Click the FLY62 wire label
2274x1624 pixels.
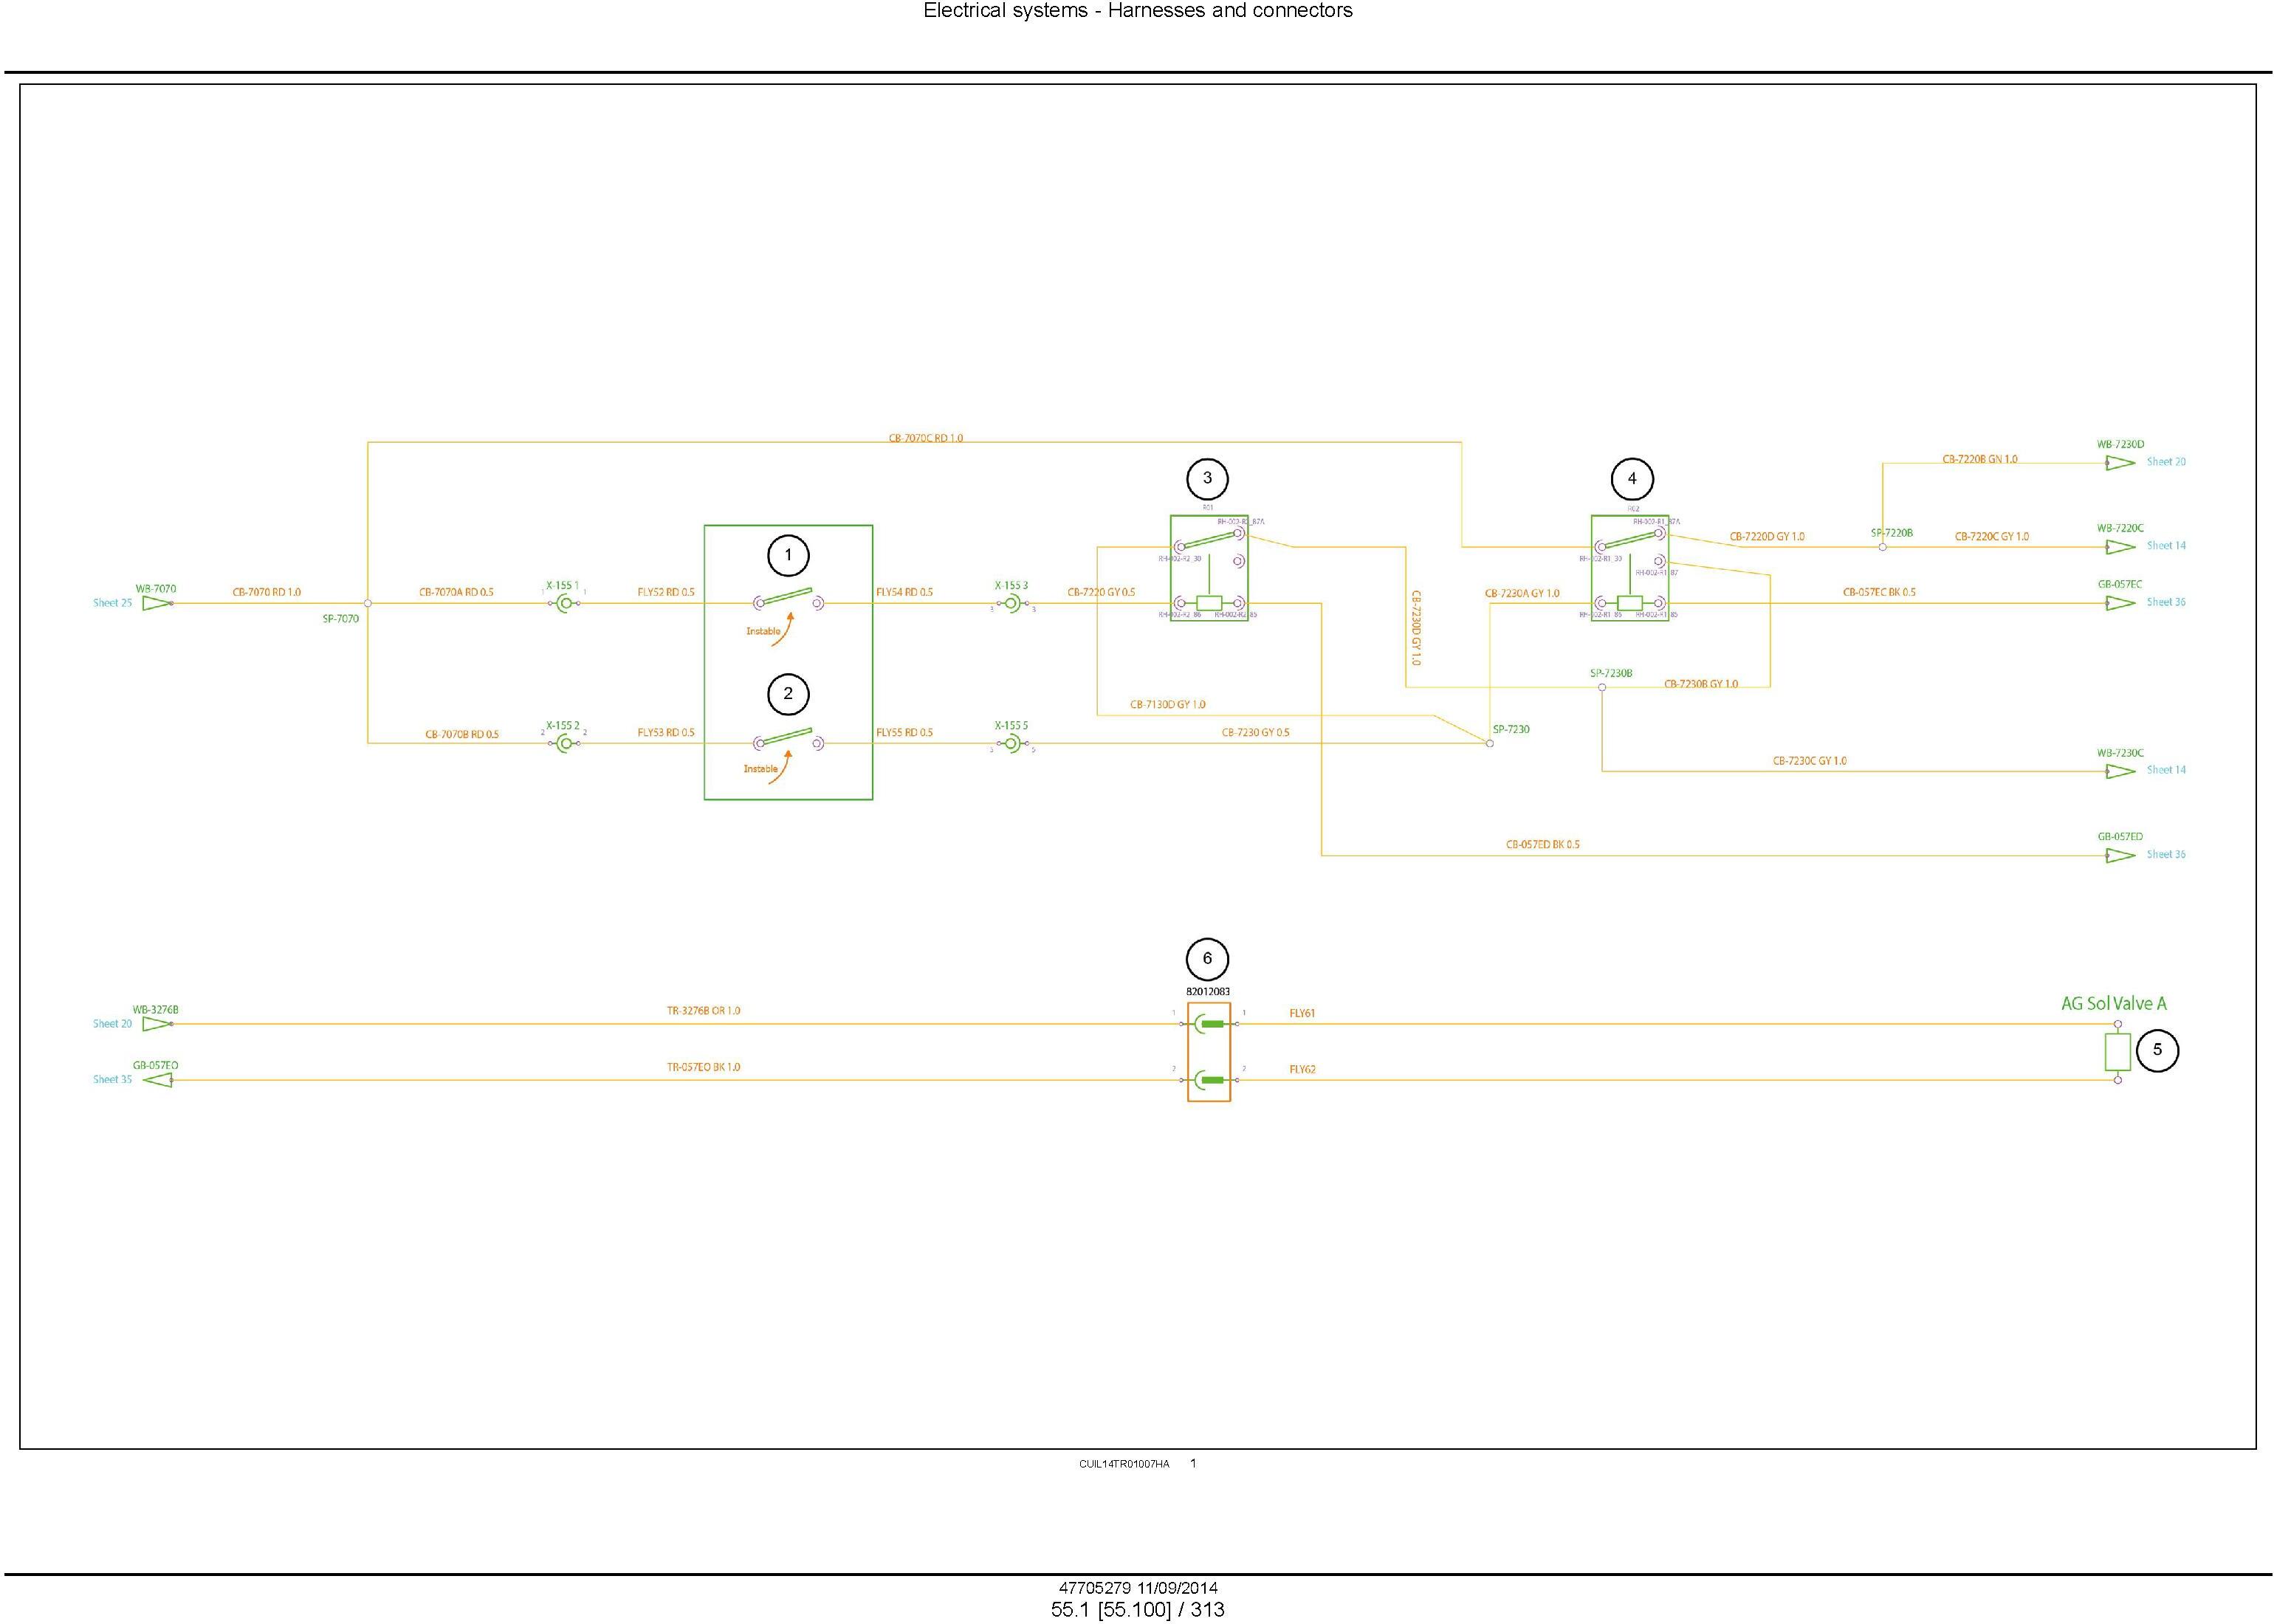[x=1302, y=1070]
